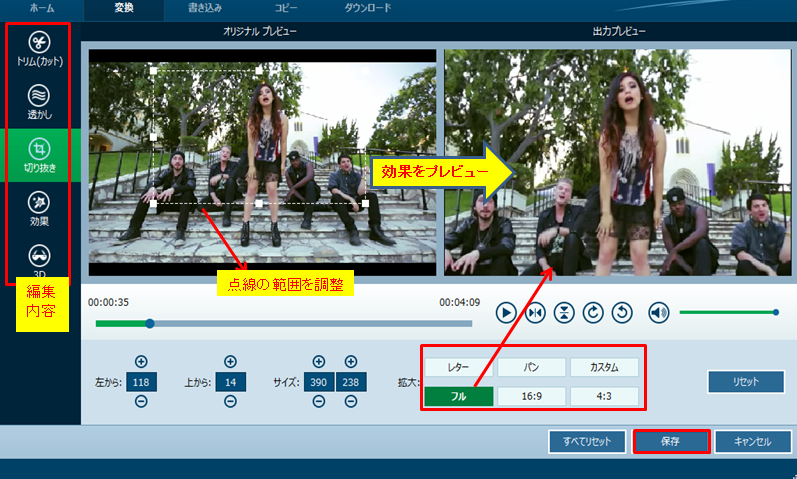Viewport: 797px width, 479px height.
Task: Decrease crop width with minus icon
Action: tap(319, 402)
